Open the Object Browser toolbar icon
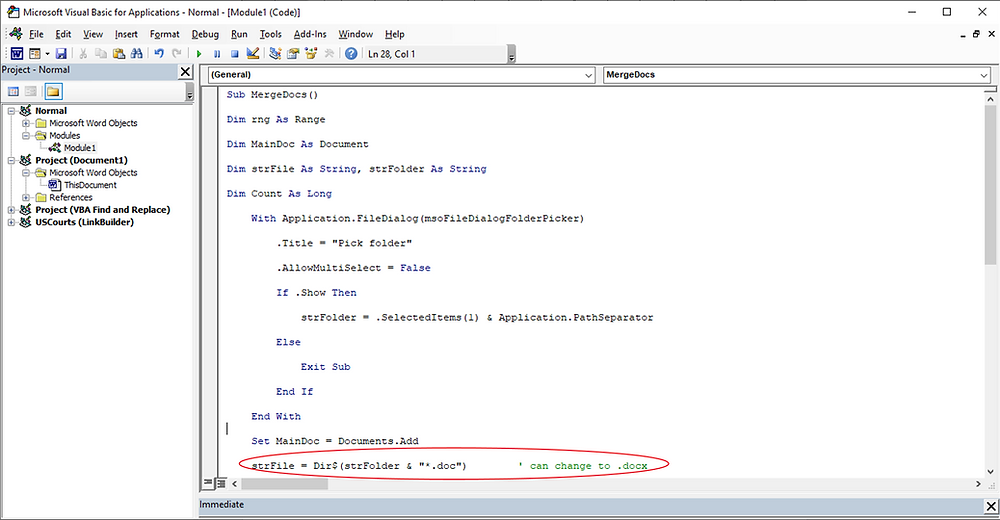 click(311, 54)
